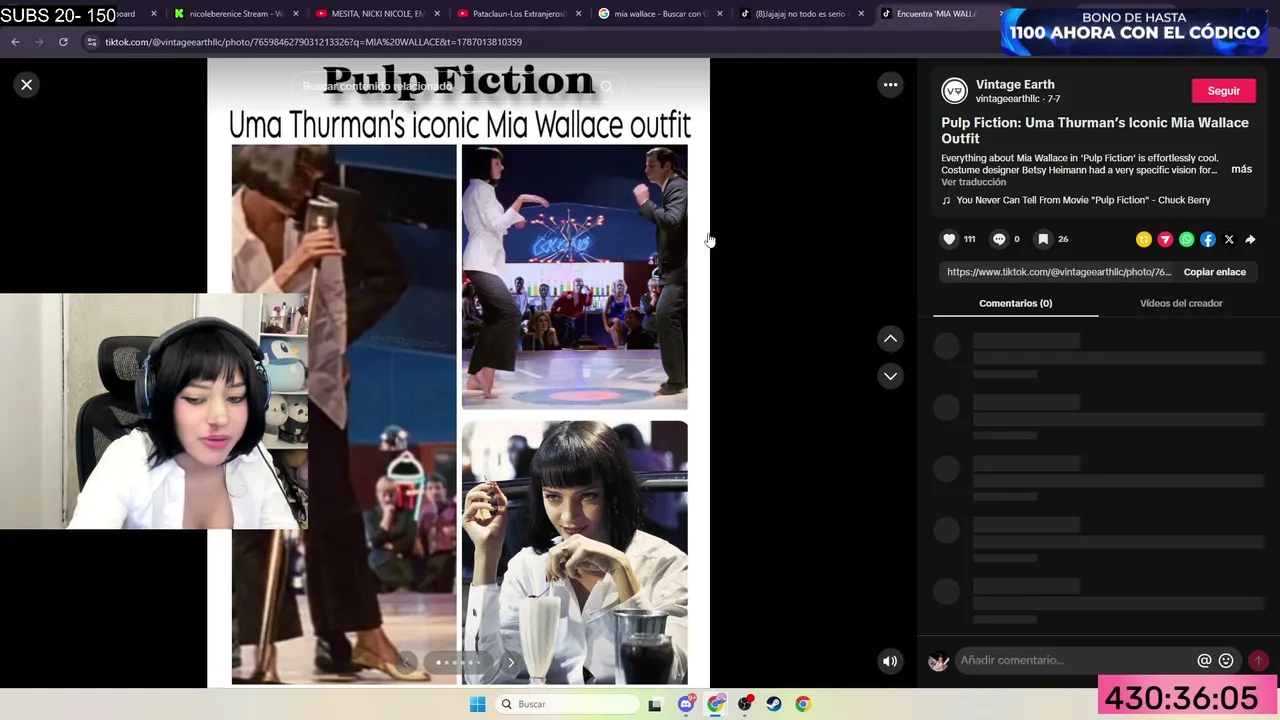Screen dimensions: 1280x720
Task: Open Discord from the taskbar
Action: (686, 704)
